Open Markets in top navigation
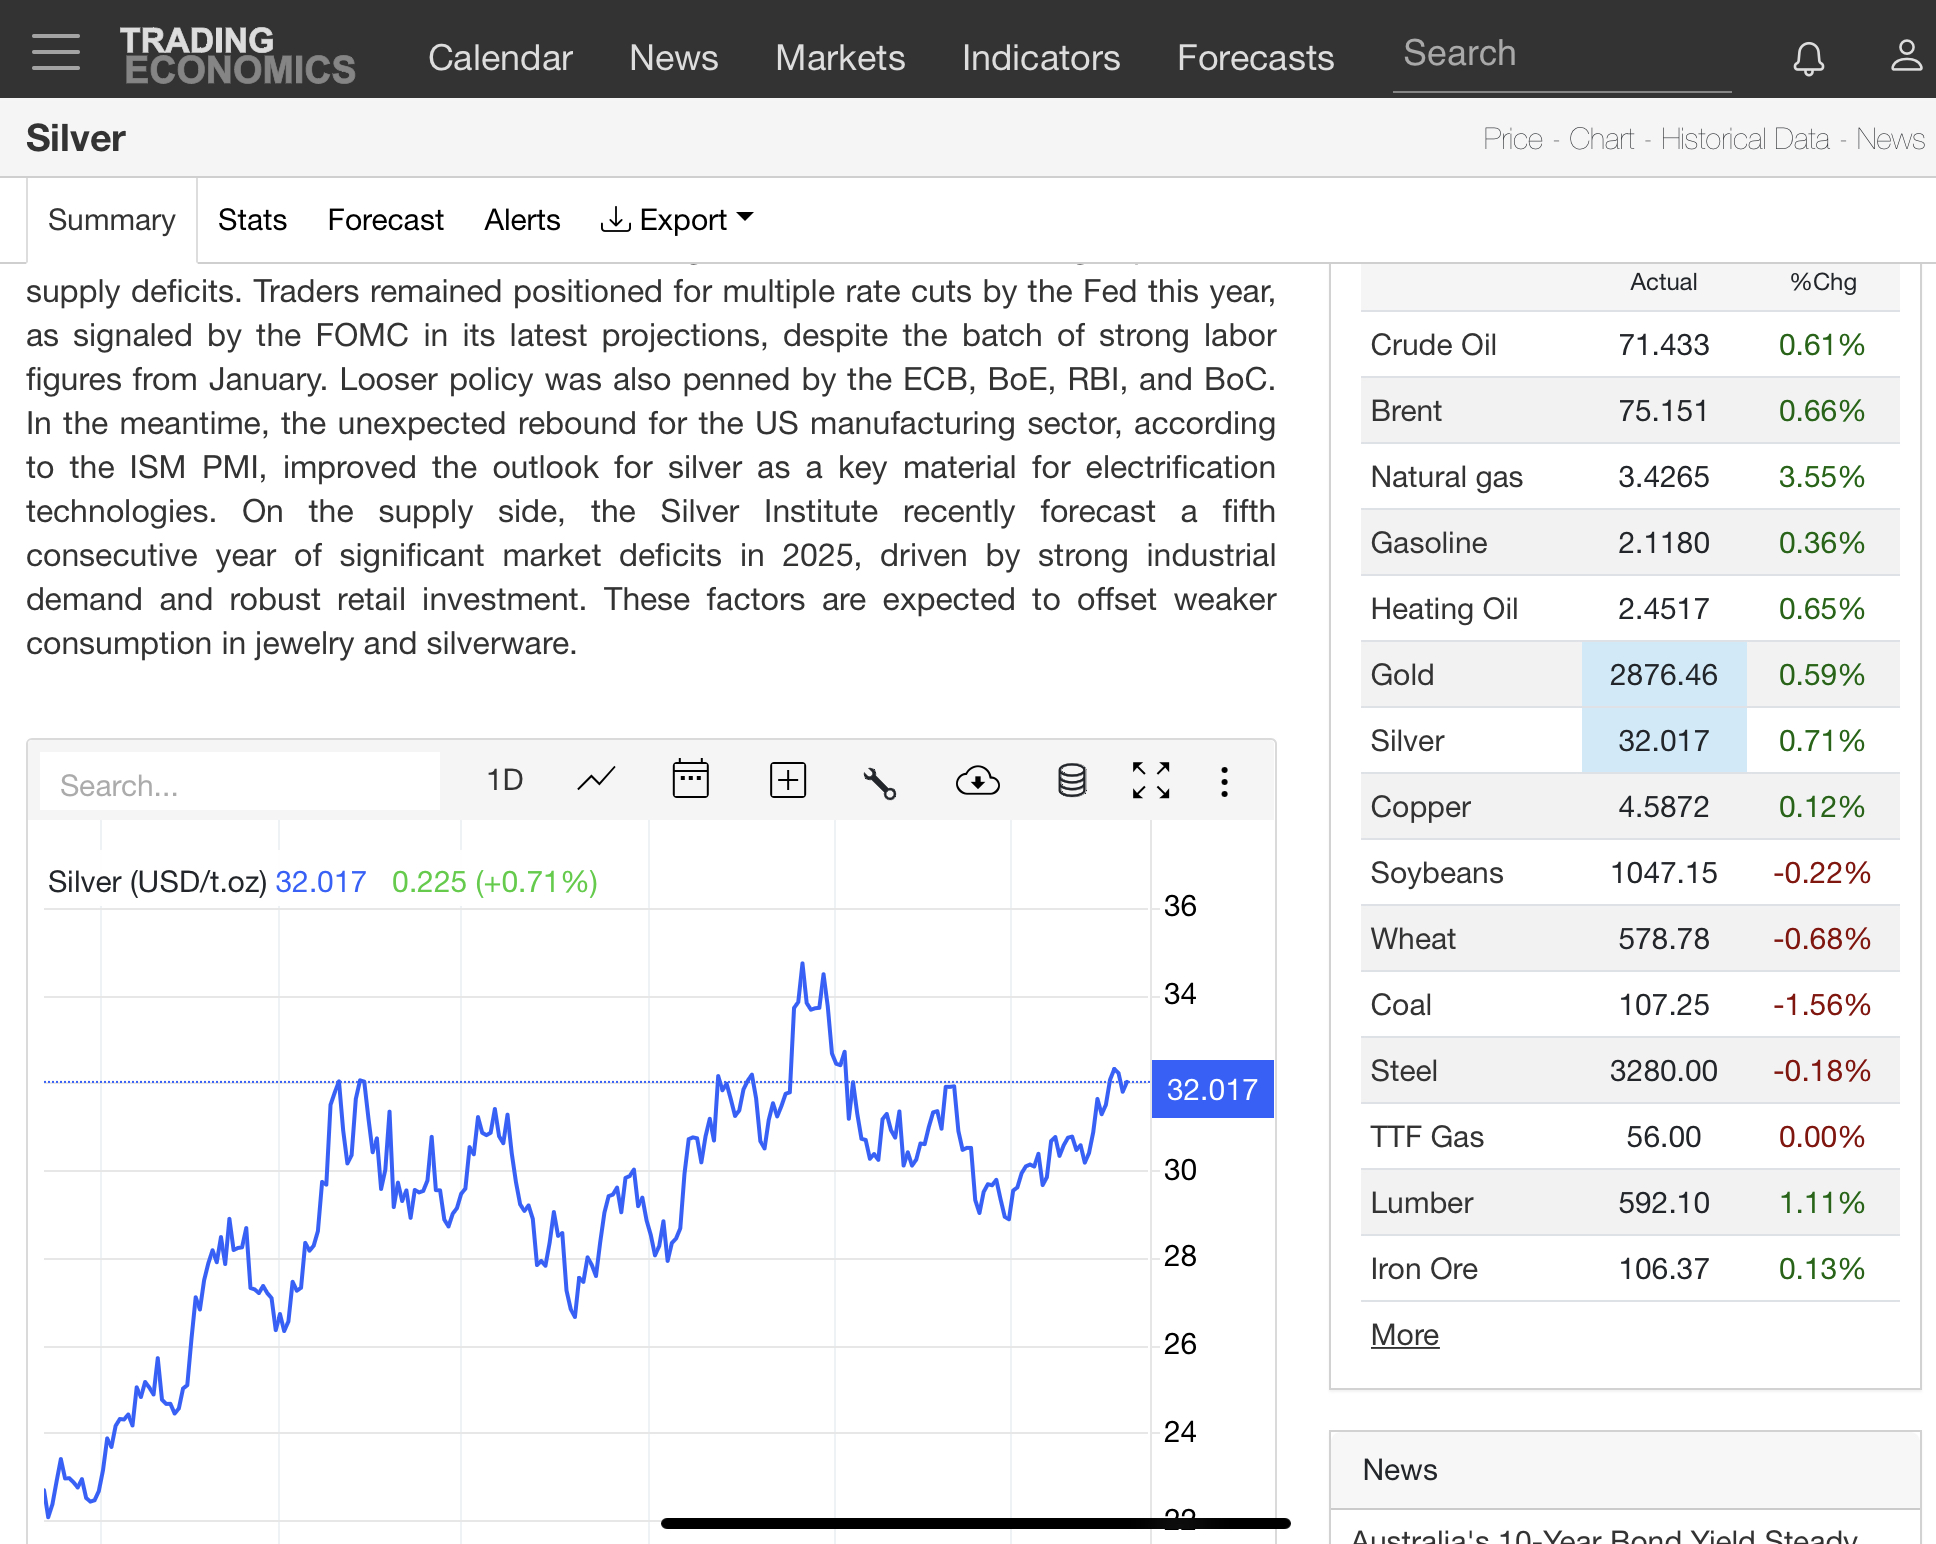 pyautogui.click(x=840, y=58)
